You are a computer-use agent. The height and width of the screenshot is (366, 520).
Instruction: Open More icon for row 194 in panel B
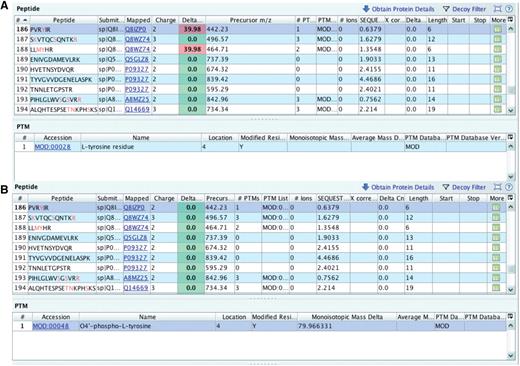(496, 288)
